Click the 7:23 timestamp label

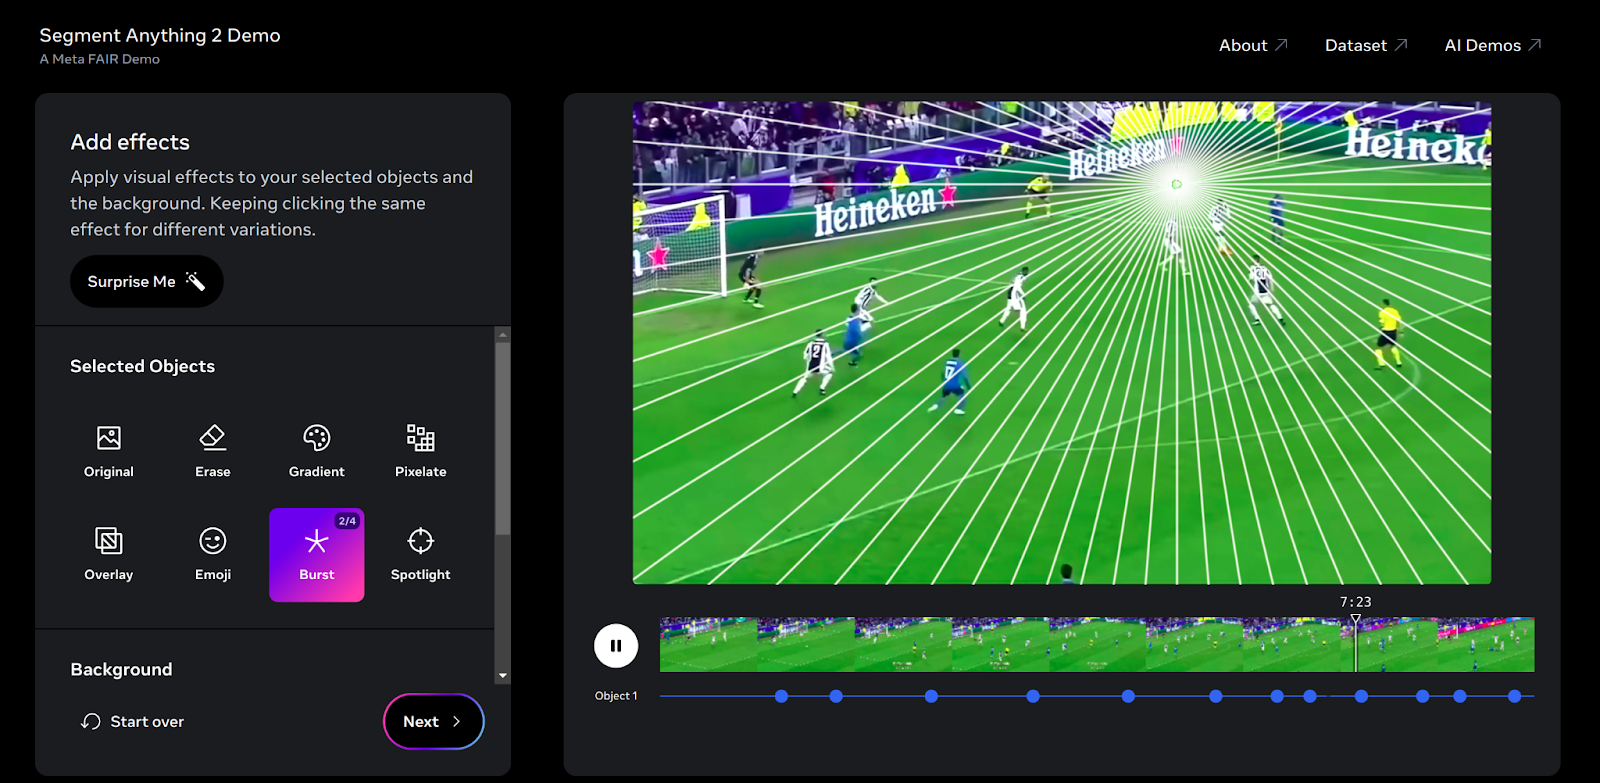point(1356,602)
